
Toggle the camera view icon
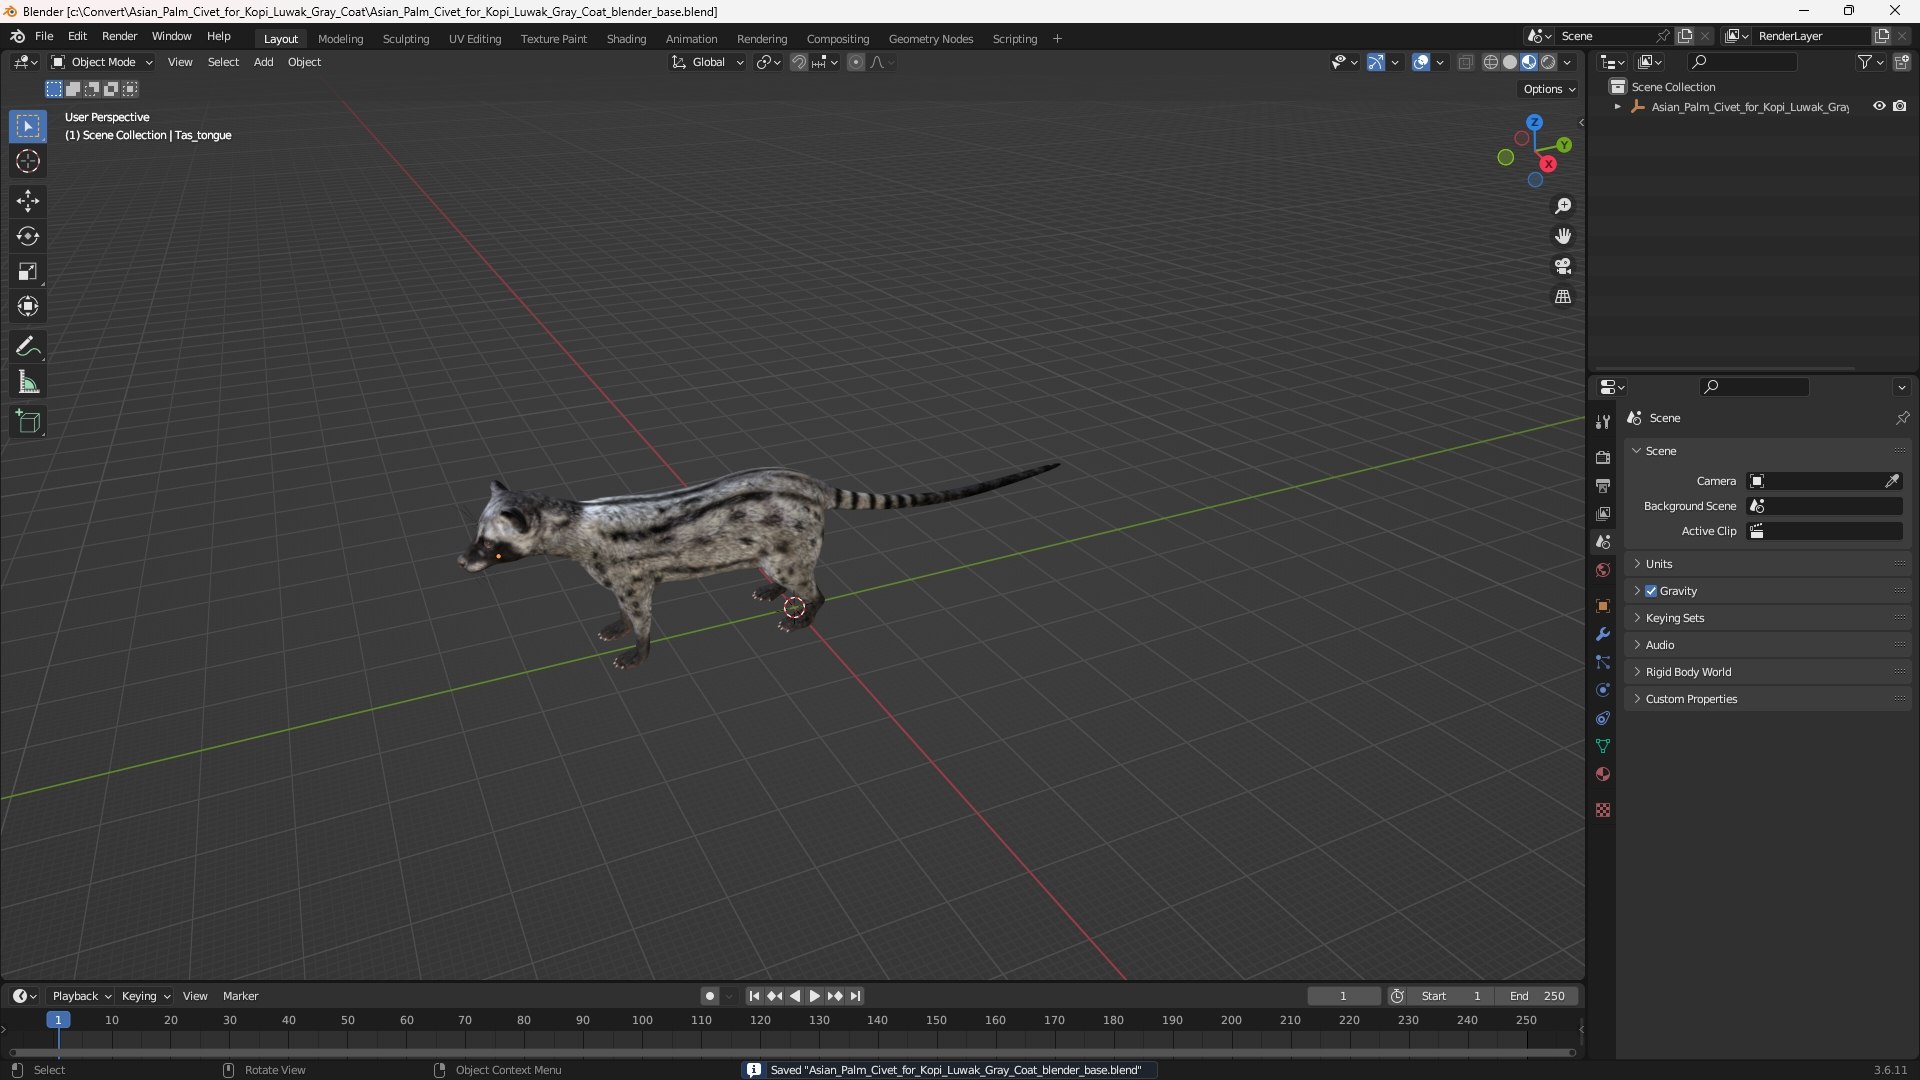1563,266
